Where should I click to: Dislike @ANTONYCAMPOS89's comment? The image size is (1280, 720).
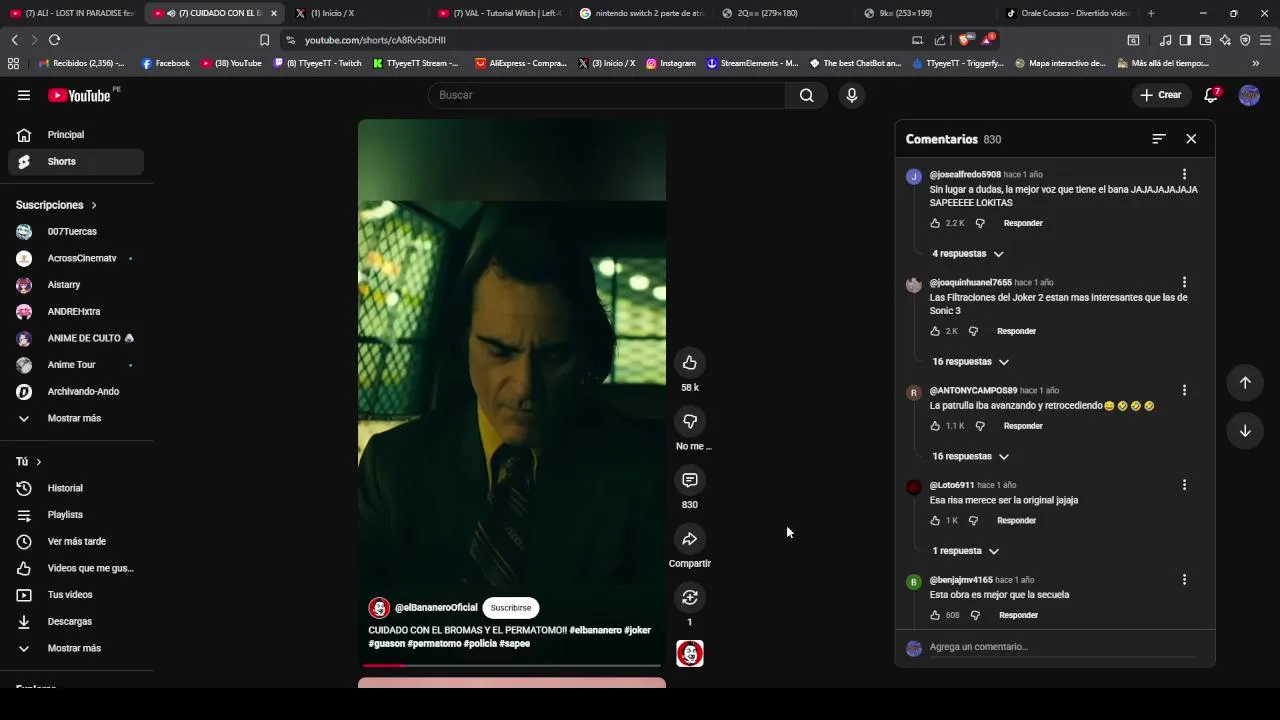click(x=980, y=426)
